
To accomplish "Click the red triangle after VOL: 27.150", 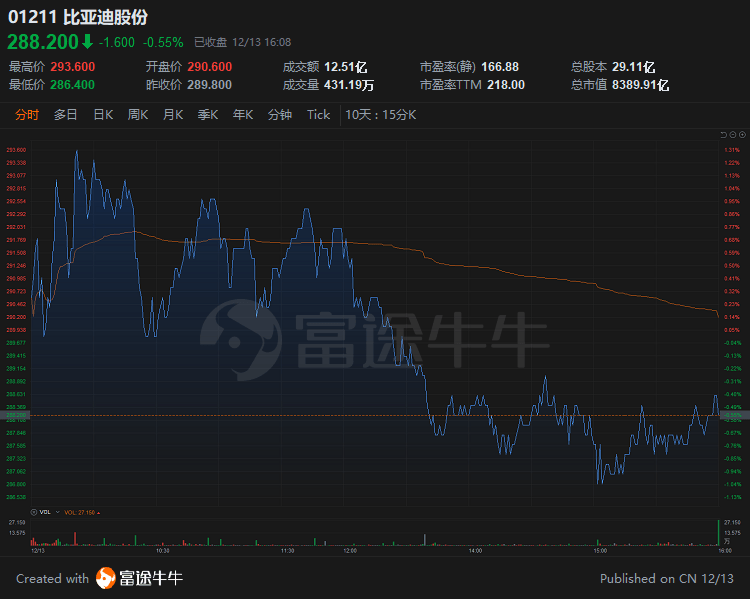I will pyautogui.click(x=99, y=513).
